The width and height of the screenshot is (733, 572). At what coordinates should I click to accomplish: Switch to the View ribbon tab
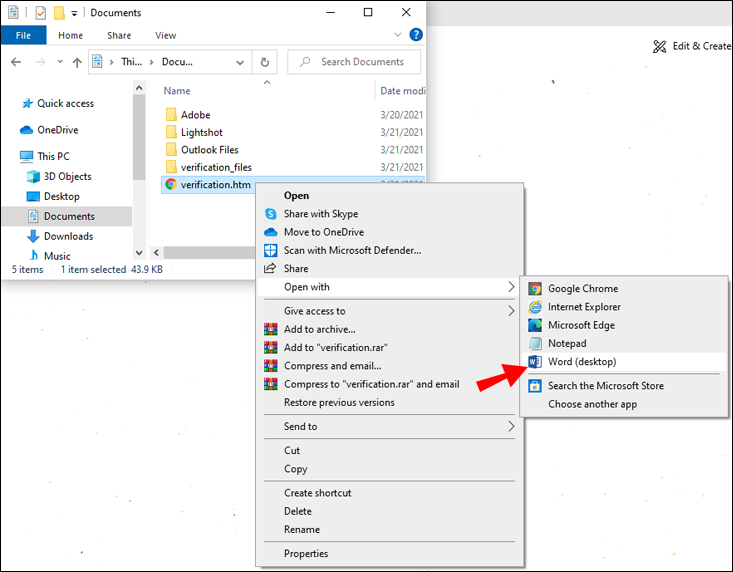point(165,35)
